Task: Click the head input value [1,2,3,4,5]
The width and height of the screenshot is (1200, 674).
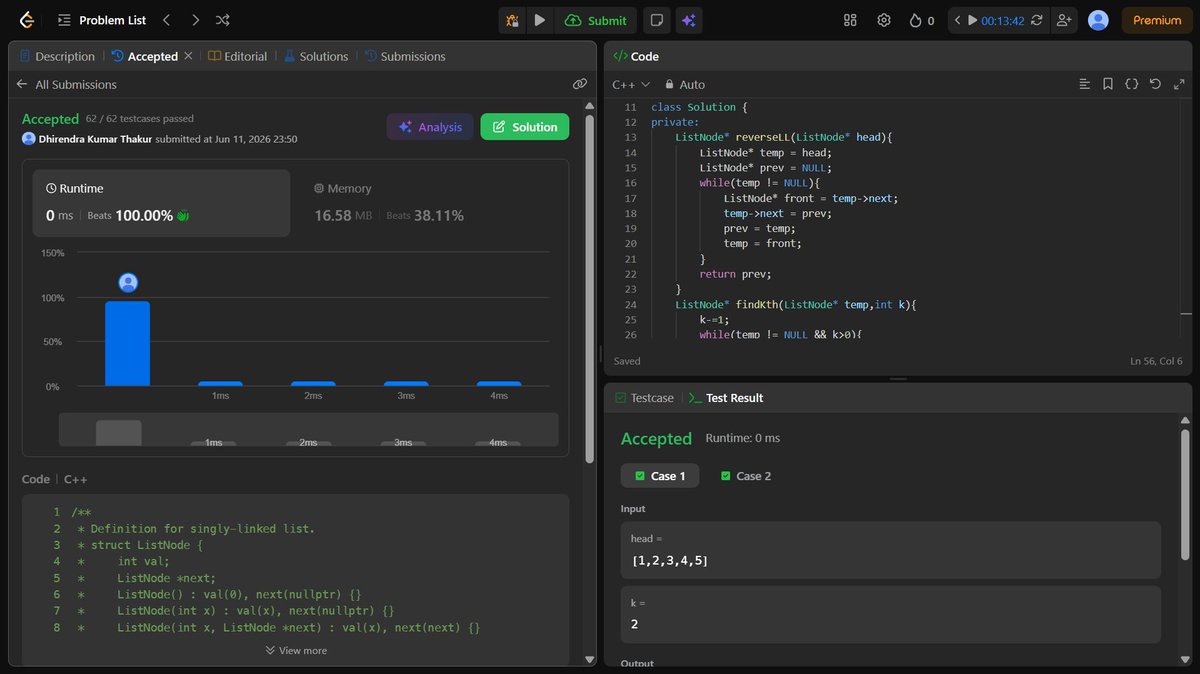Action: [x=670, y=561]
